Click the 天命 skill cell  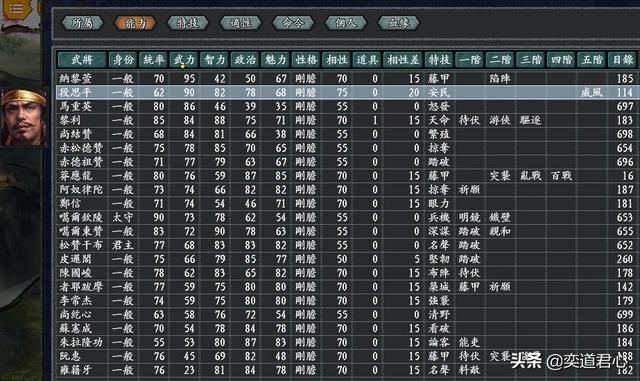click(439, 120)
